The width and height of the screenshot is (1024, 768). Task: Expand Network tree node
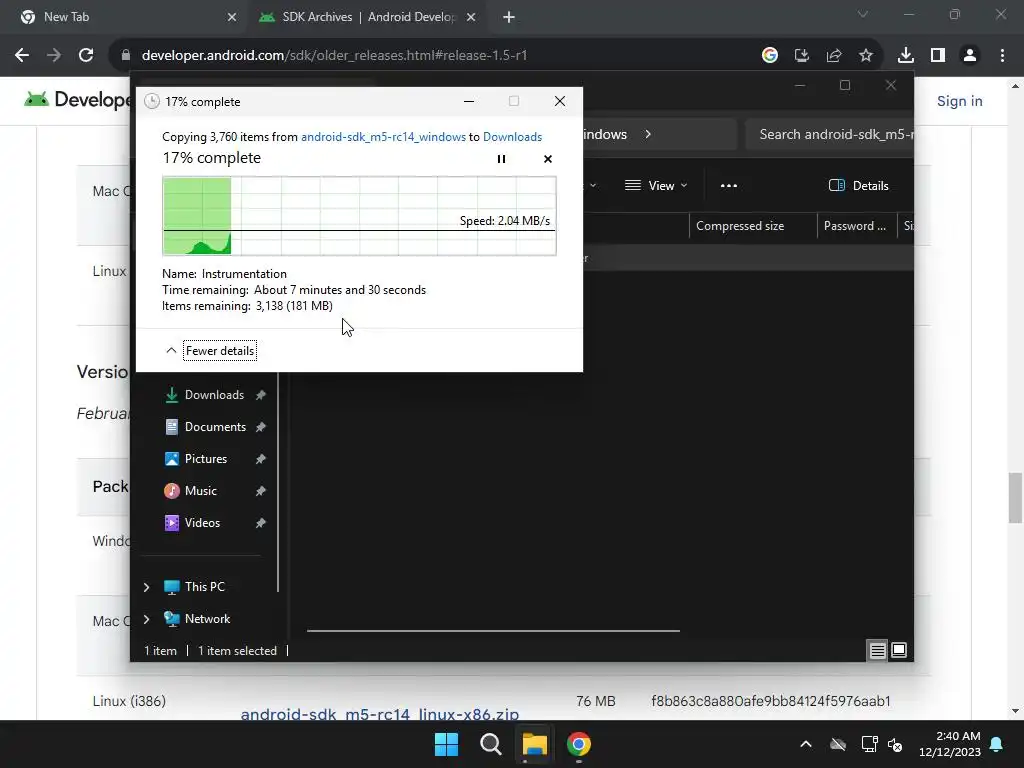coord(146,619)
